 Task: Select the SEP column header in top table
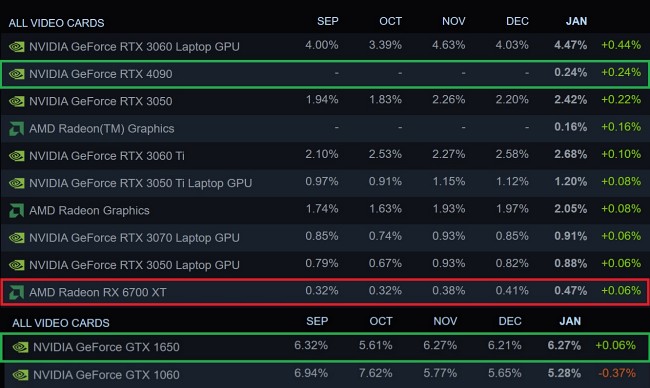327,21
